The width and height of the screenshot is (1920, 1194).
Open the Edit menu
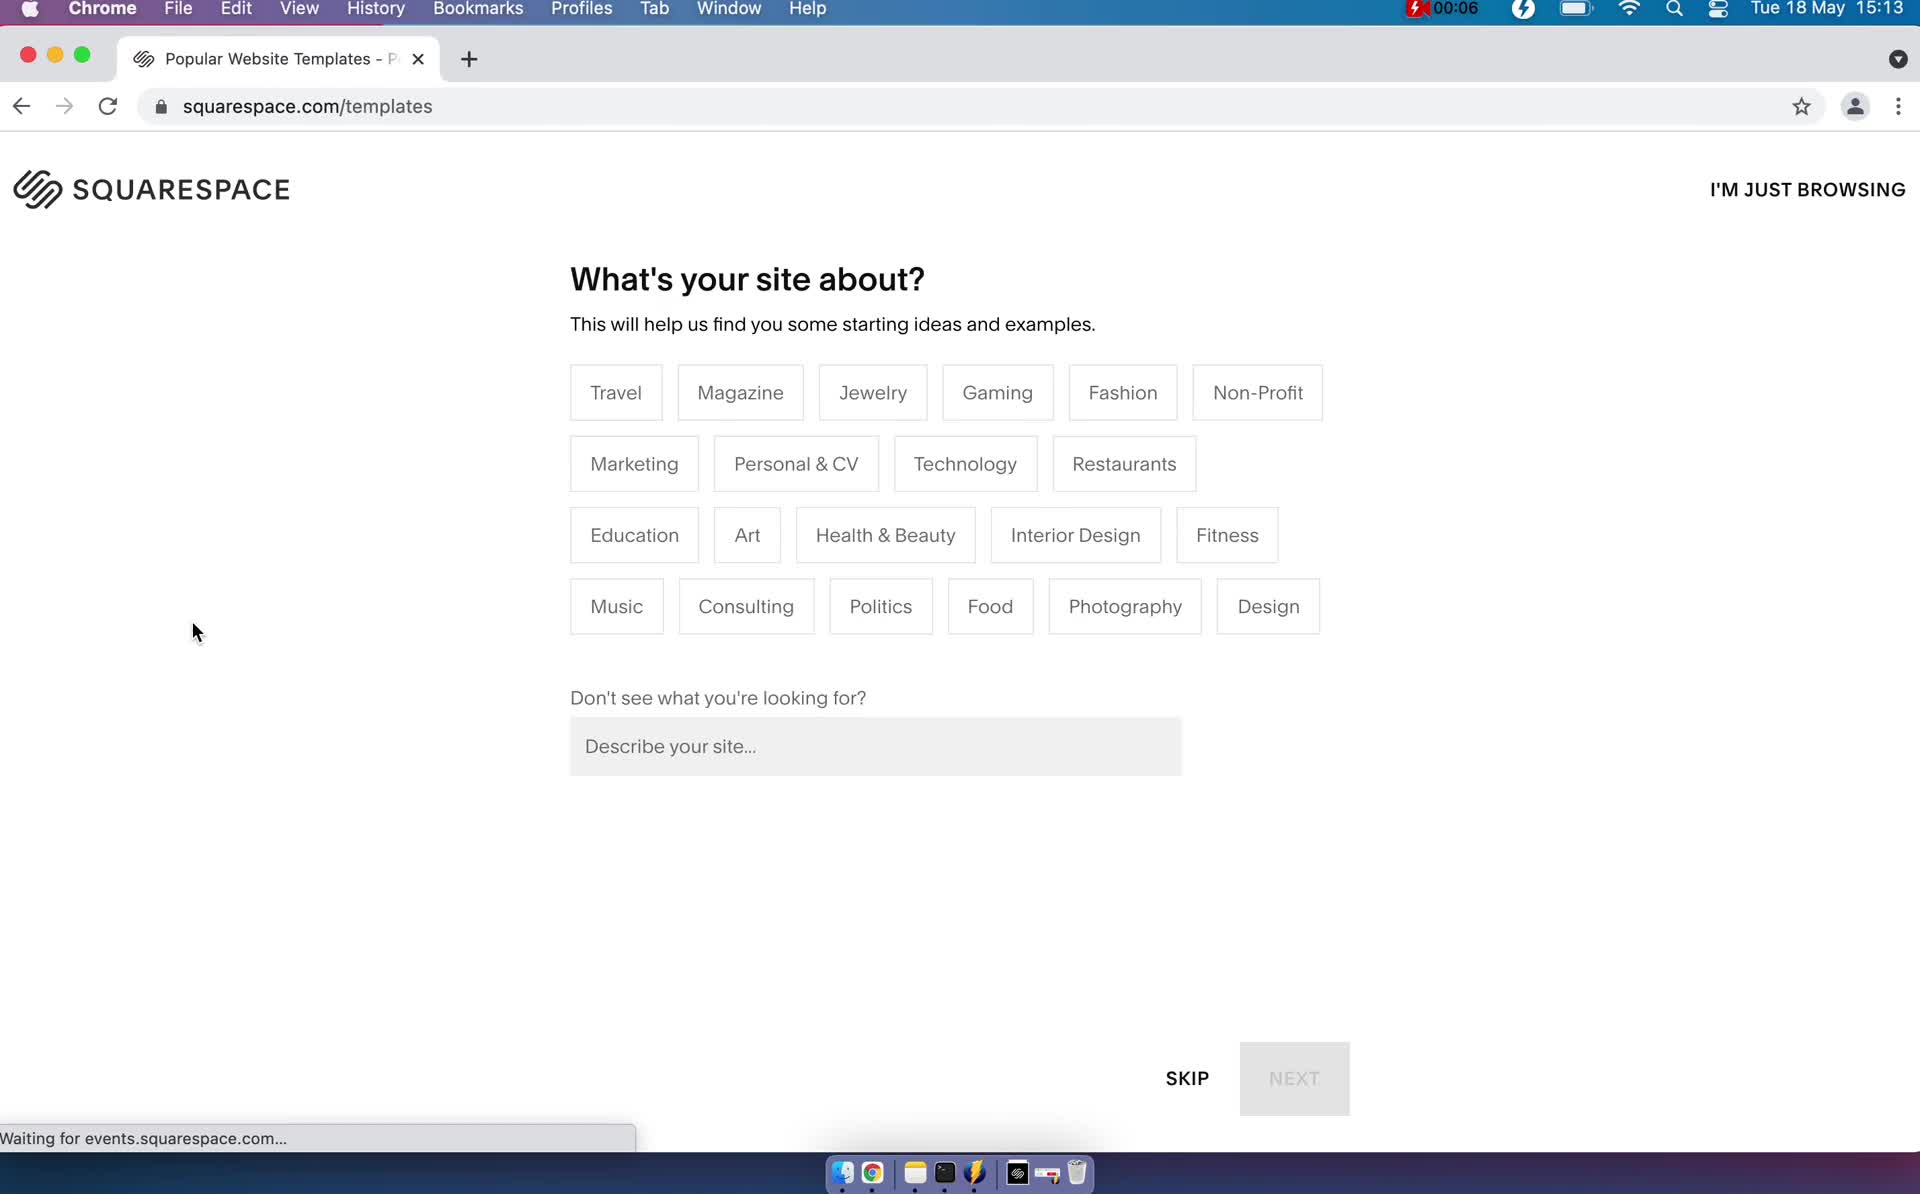point(236,9)
